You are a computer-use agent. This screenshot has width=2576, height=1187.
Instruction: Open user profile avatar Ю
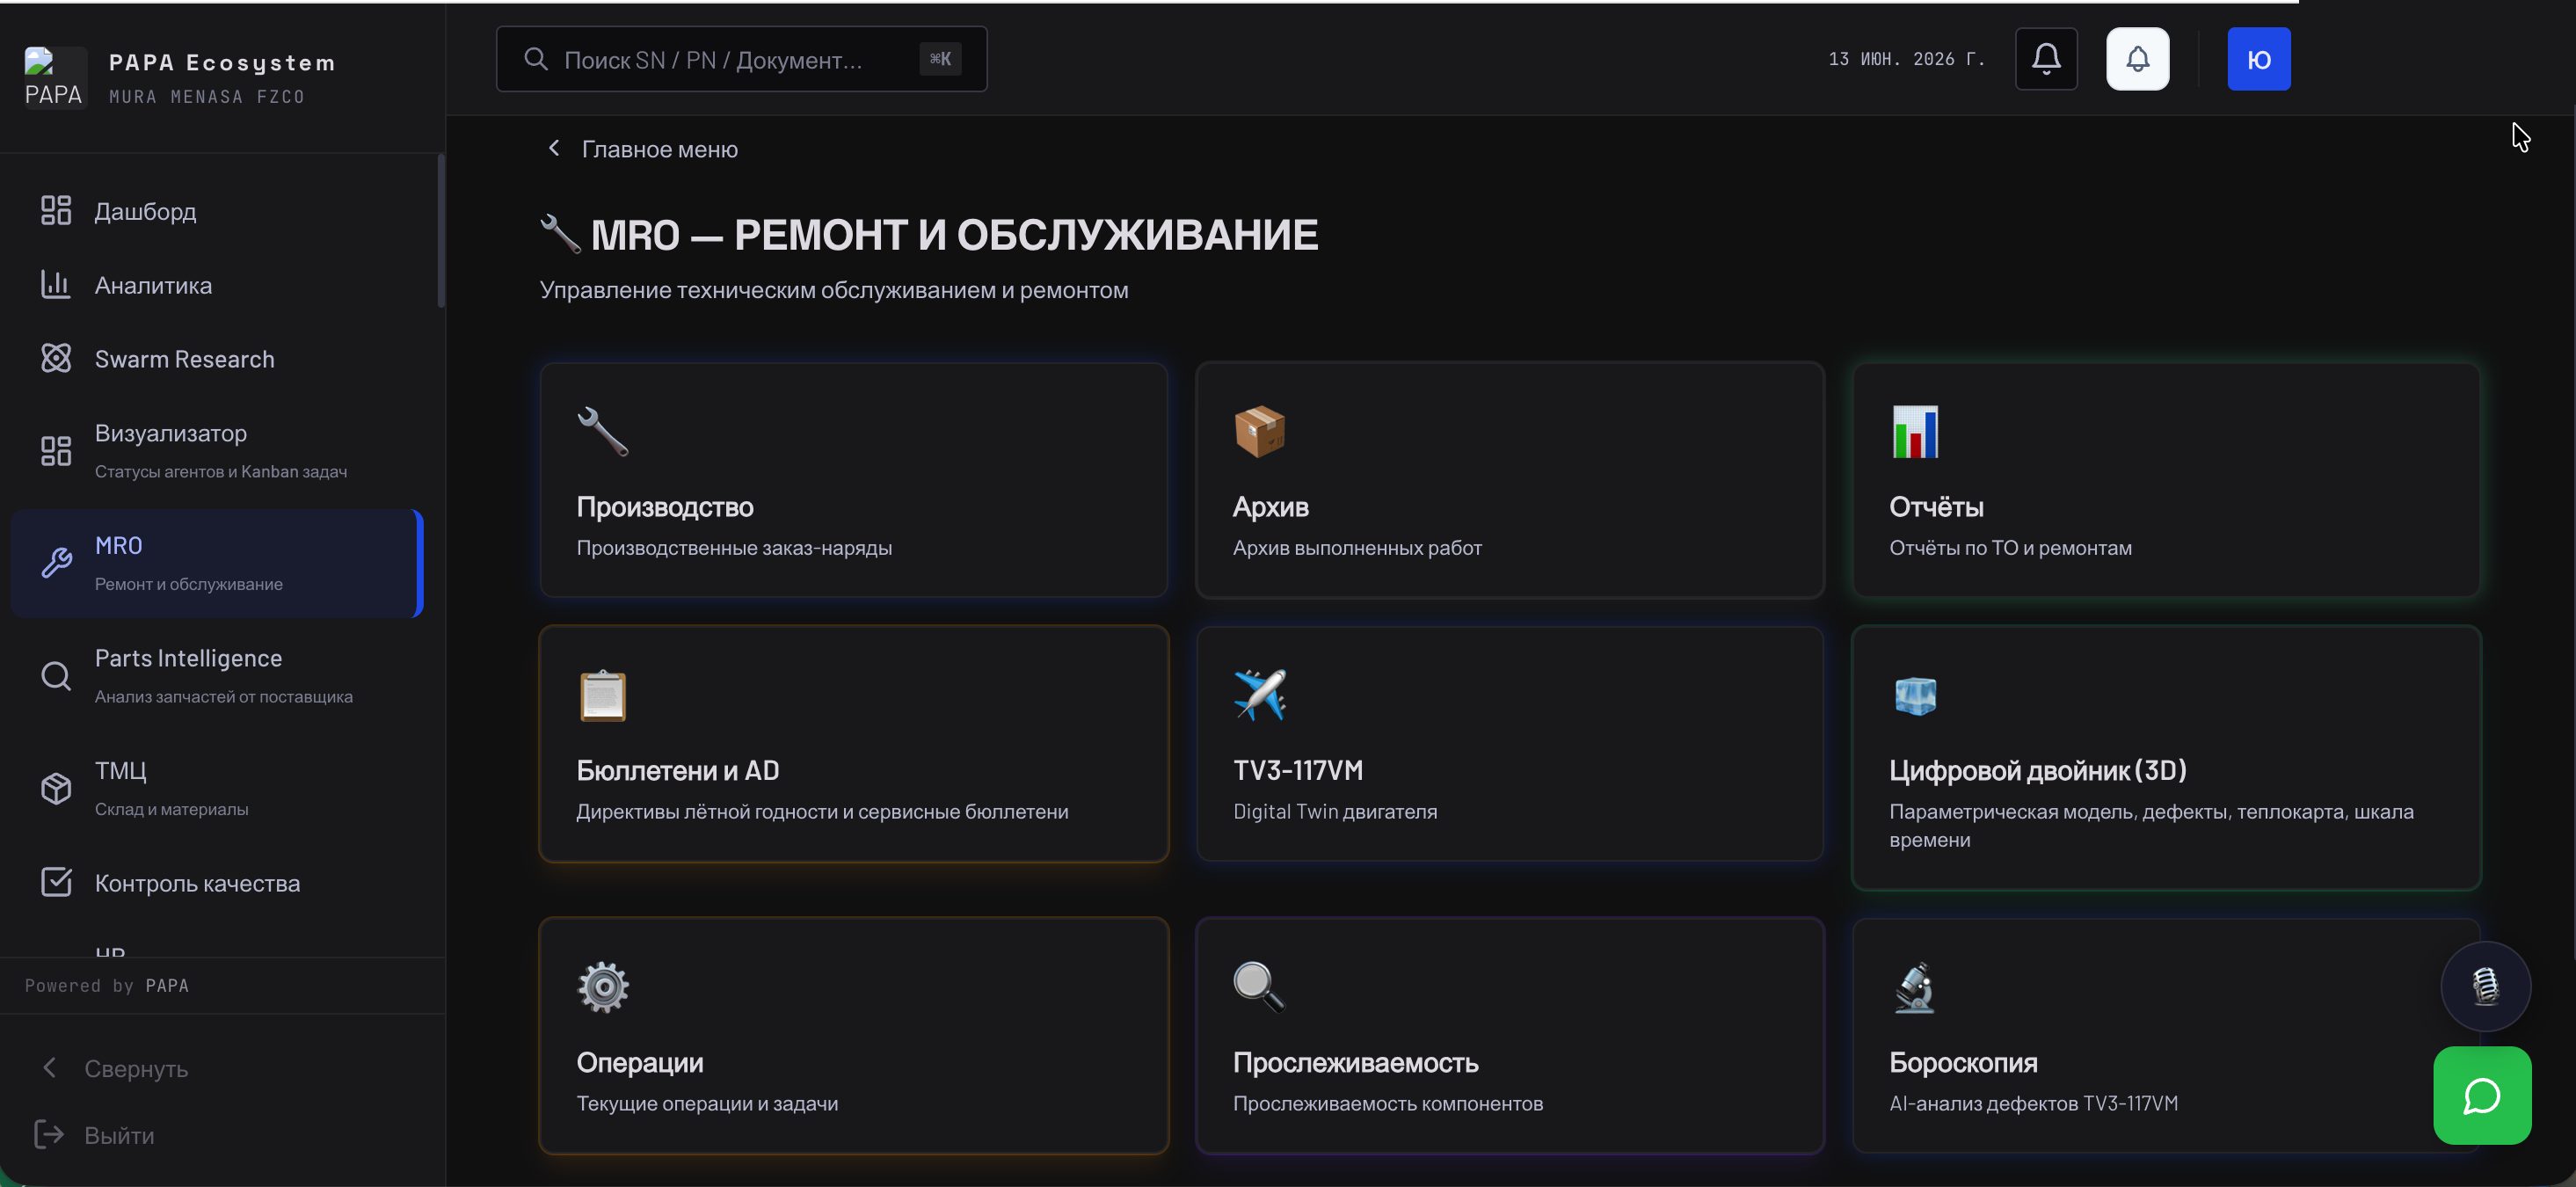click(x=2259, y=59)
